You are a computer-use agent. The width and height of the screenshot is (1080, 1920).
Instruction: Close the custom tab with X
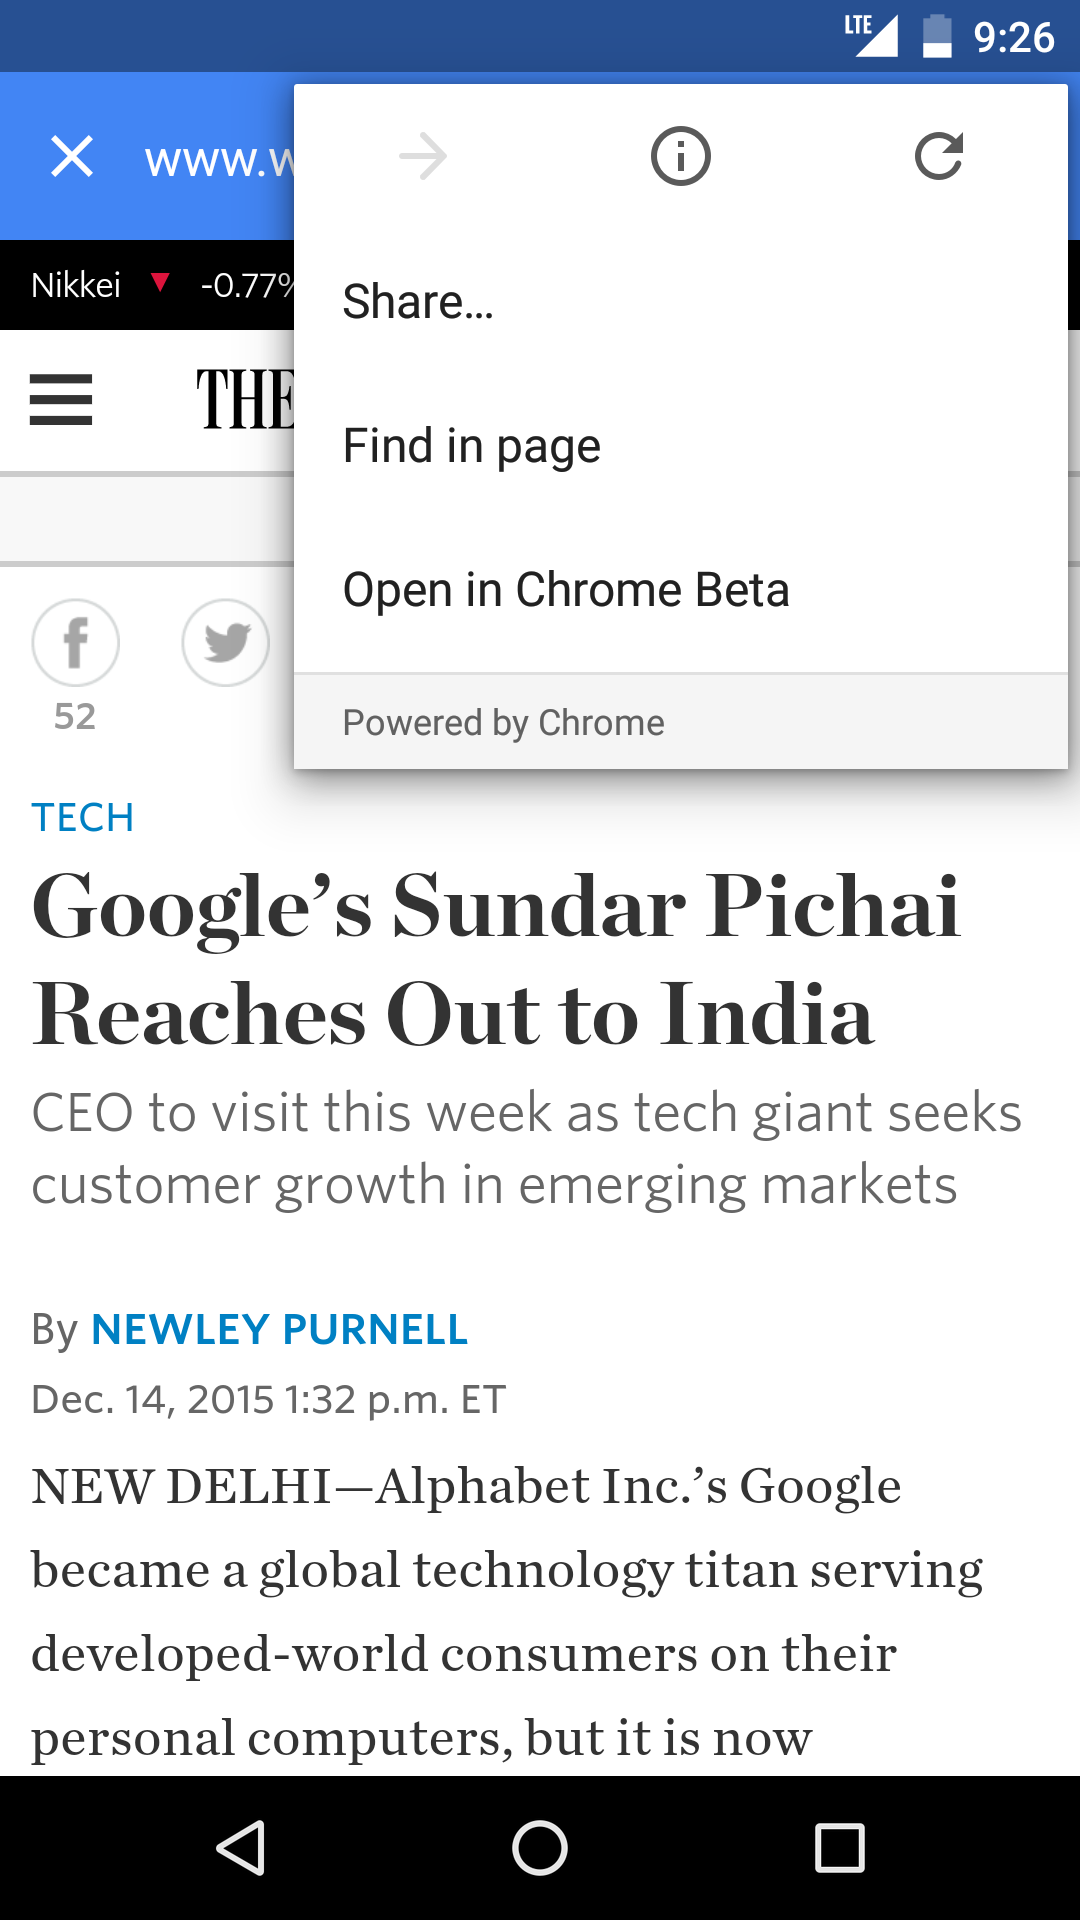click(x=72, y=157)
